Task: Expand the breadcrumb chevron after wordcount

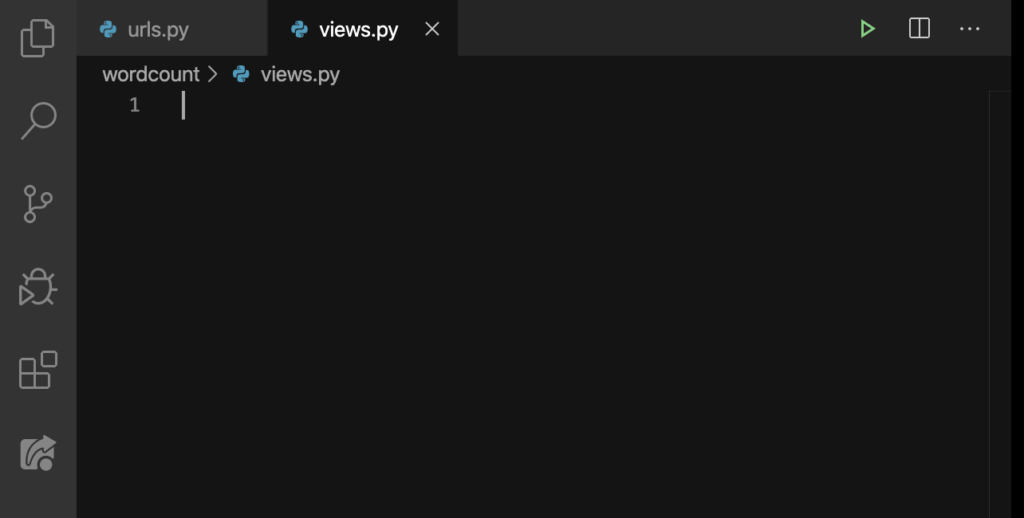Action: coord(212,74)
